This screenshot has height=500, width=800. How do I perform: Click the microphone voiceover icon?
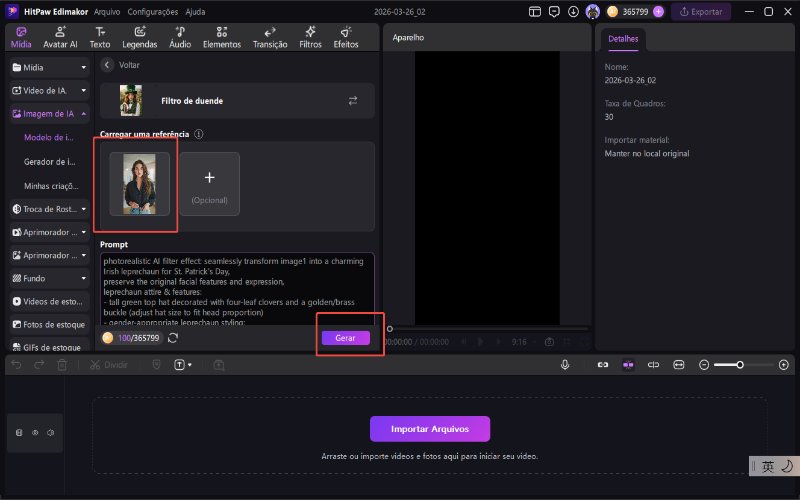point(565,365)
